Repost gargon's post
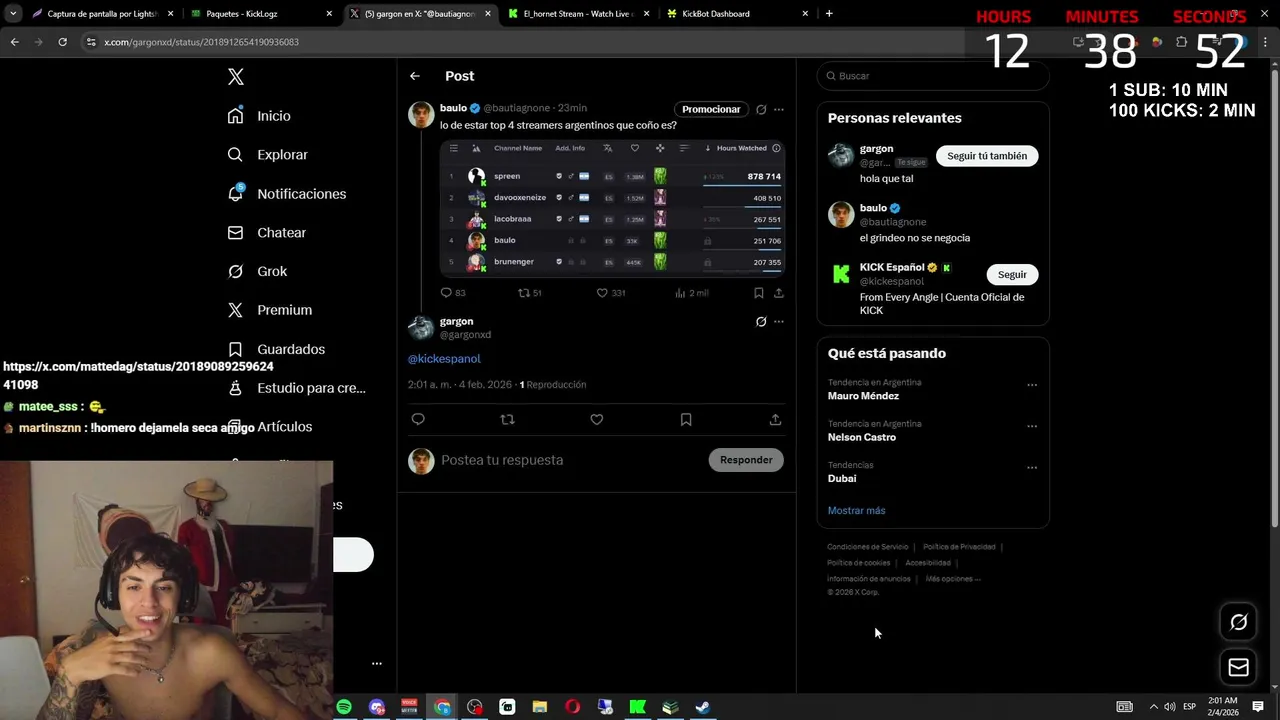 point(507,420)
